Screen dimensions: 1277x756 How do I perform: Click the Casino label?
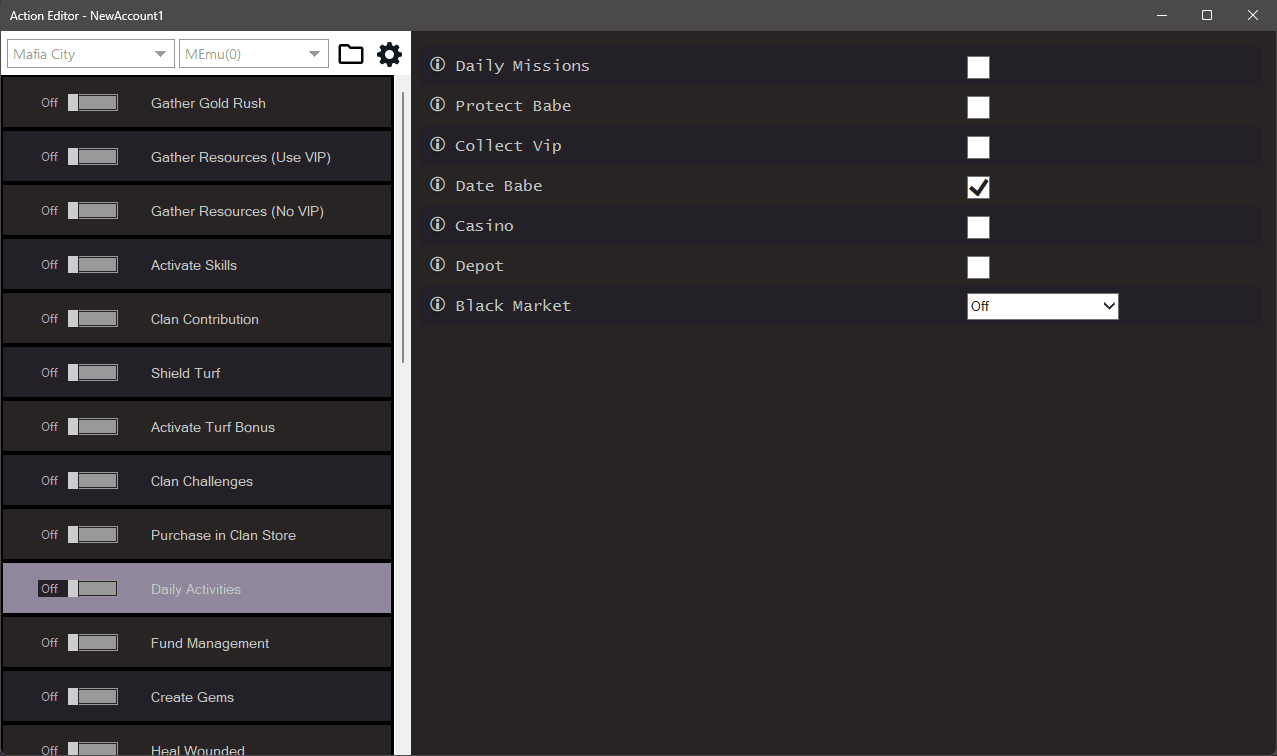484,226
